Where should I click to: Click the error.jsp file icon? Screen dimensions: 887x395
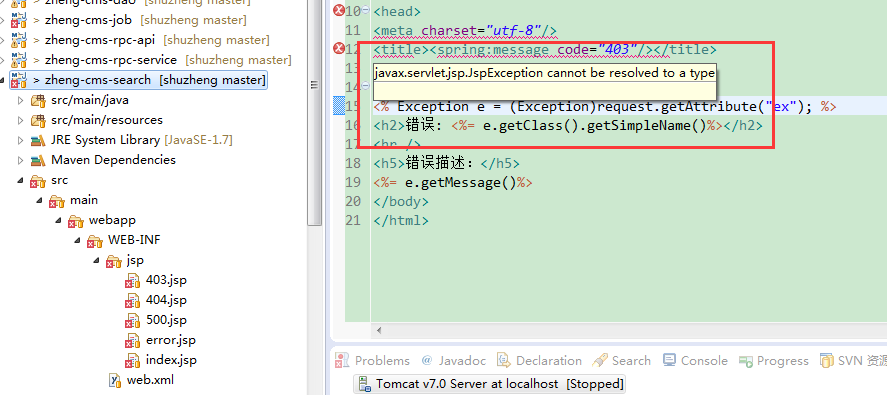[x=132, y=341]
